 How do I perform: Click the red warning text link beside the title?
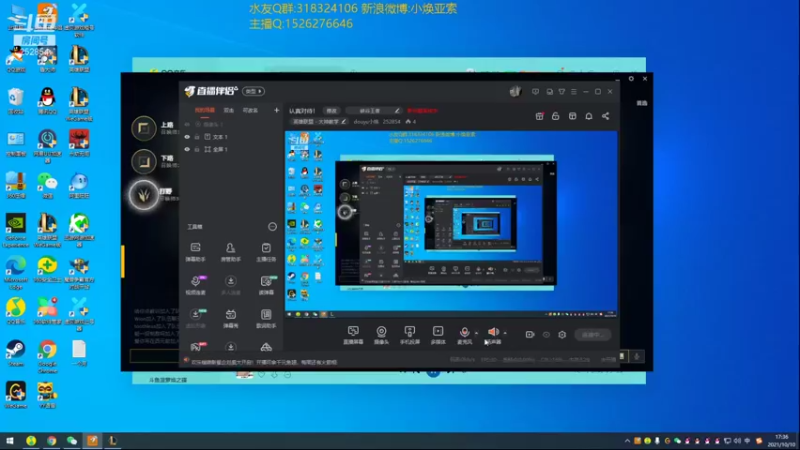[422, 111]
